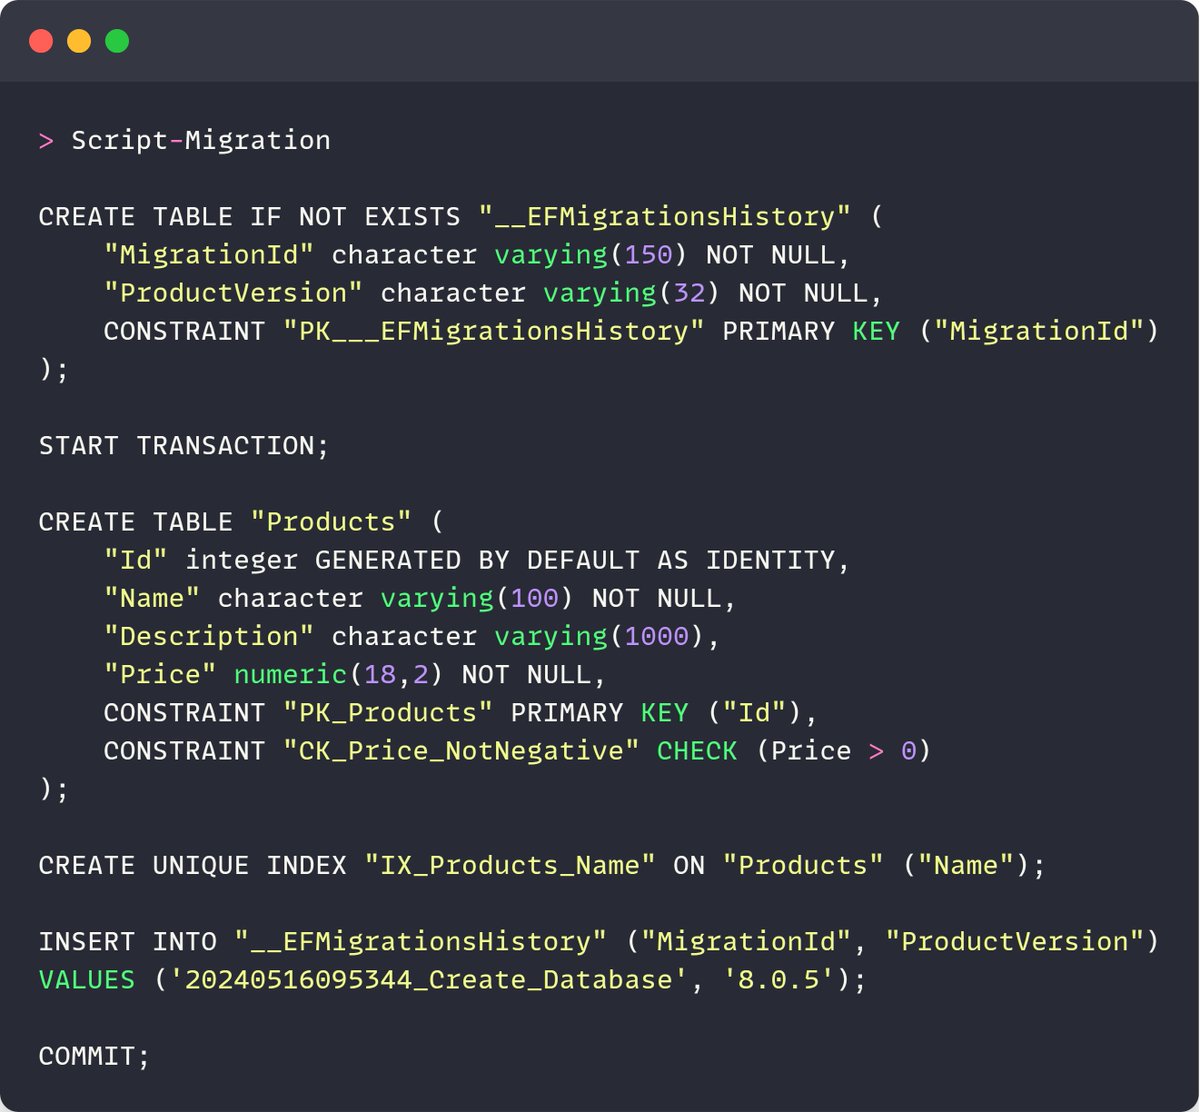
Task: Click "IX_Products_Name" index name
Action: coord(510,865)
